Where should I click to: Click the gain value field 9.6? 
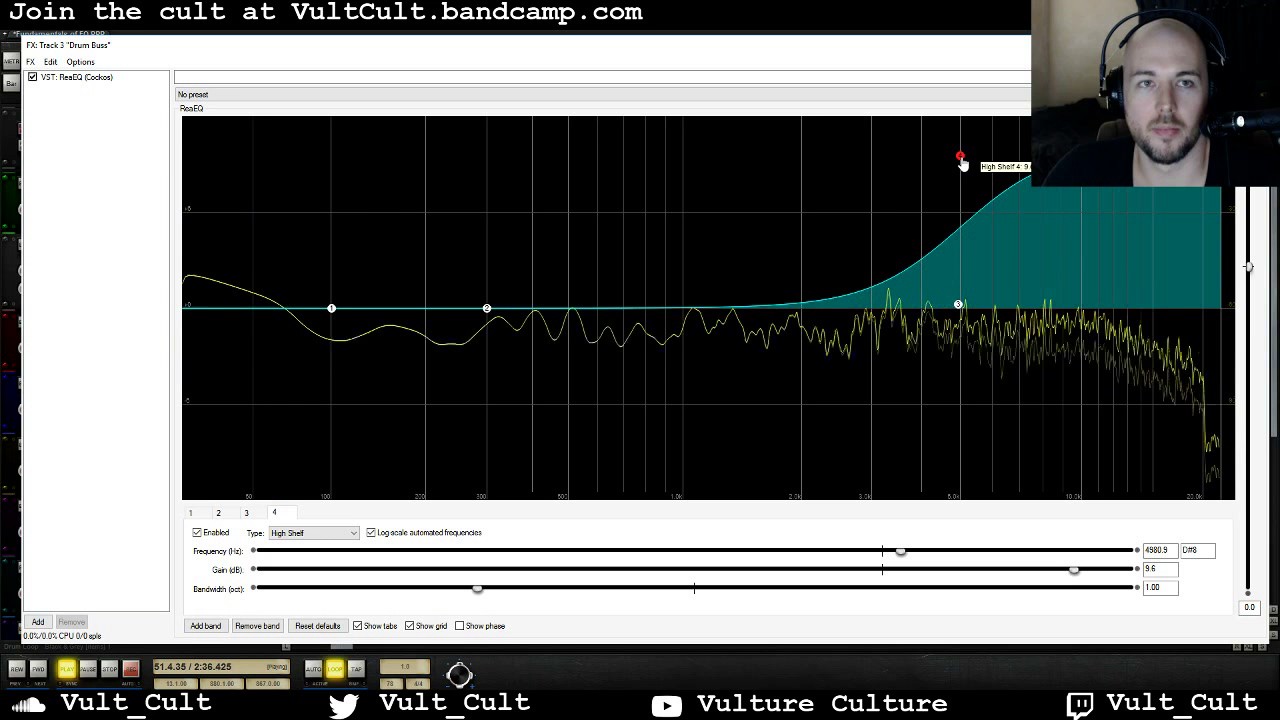coord(1160,569)
